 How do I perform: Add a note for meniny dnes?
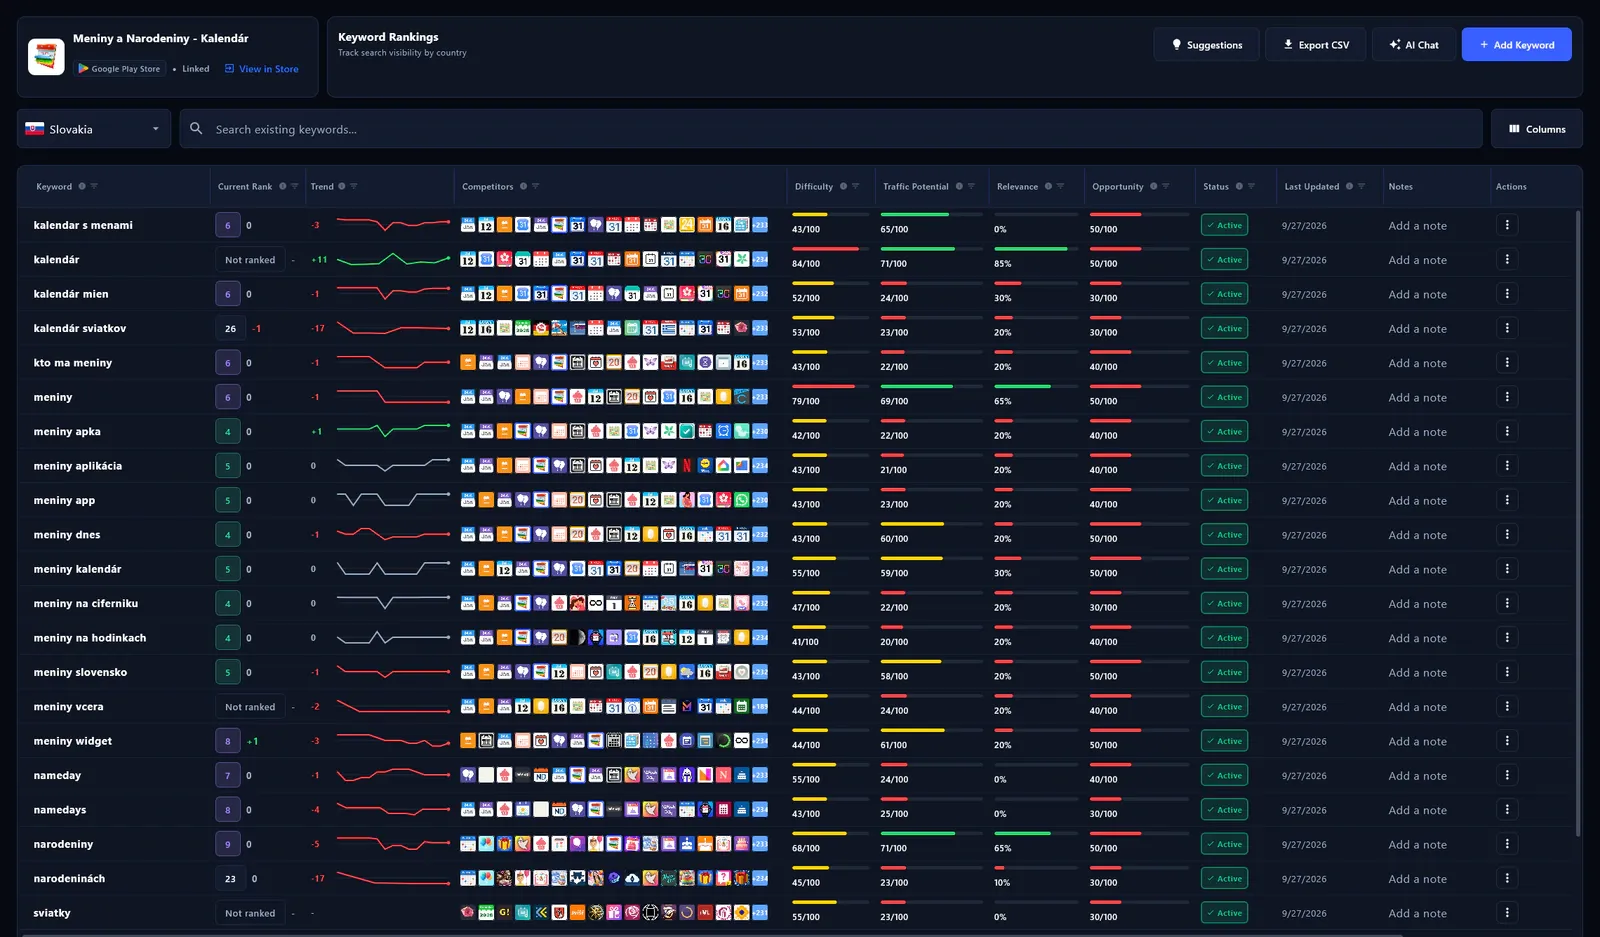(x=1417, y=535)
